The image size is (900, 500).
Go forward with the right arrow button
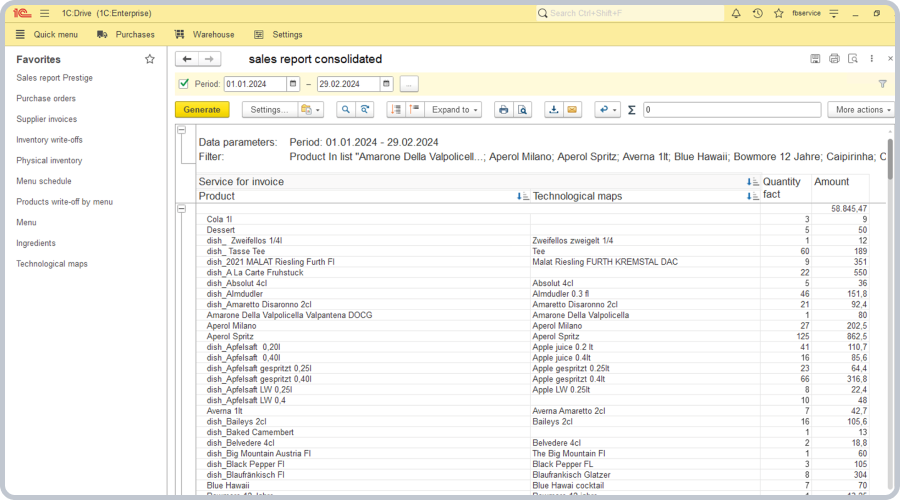[x=209, y=59]
